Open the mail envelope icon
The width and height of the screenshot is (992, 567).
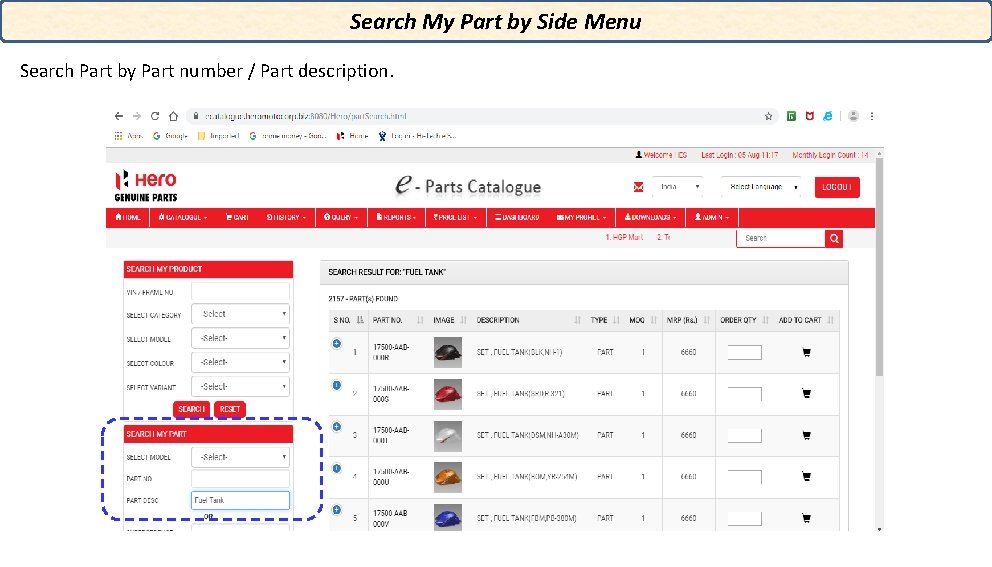click(x=638, y=187)
